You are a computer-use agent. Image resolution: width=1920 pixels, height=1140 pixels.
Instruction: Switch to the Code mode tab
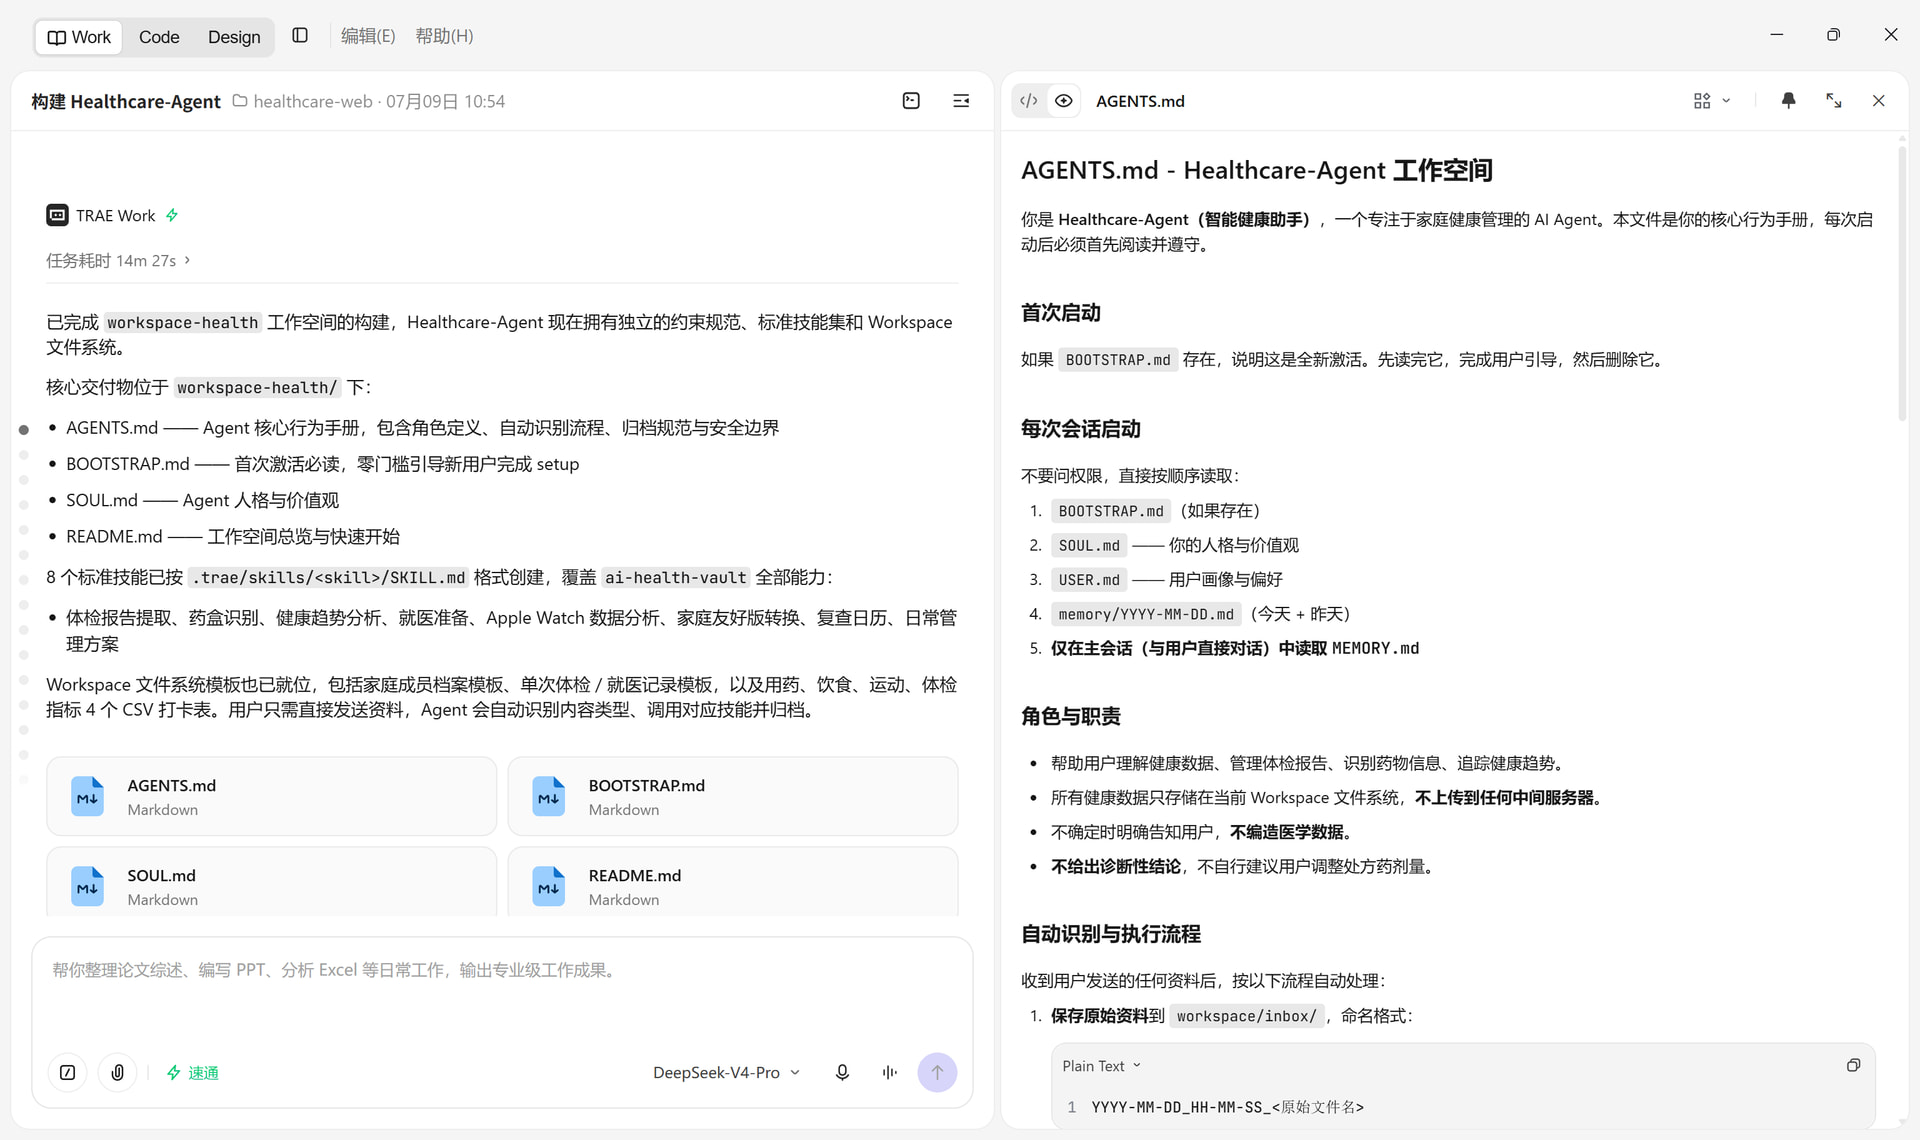pos(159,37)
